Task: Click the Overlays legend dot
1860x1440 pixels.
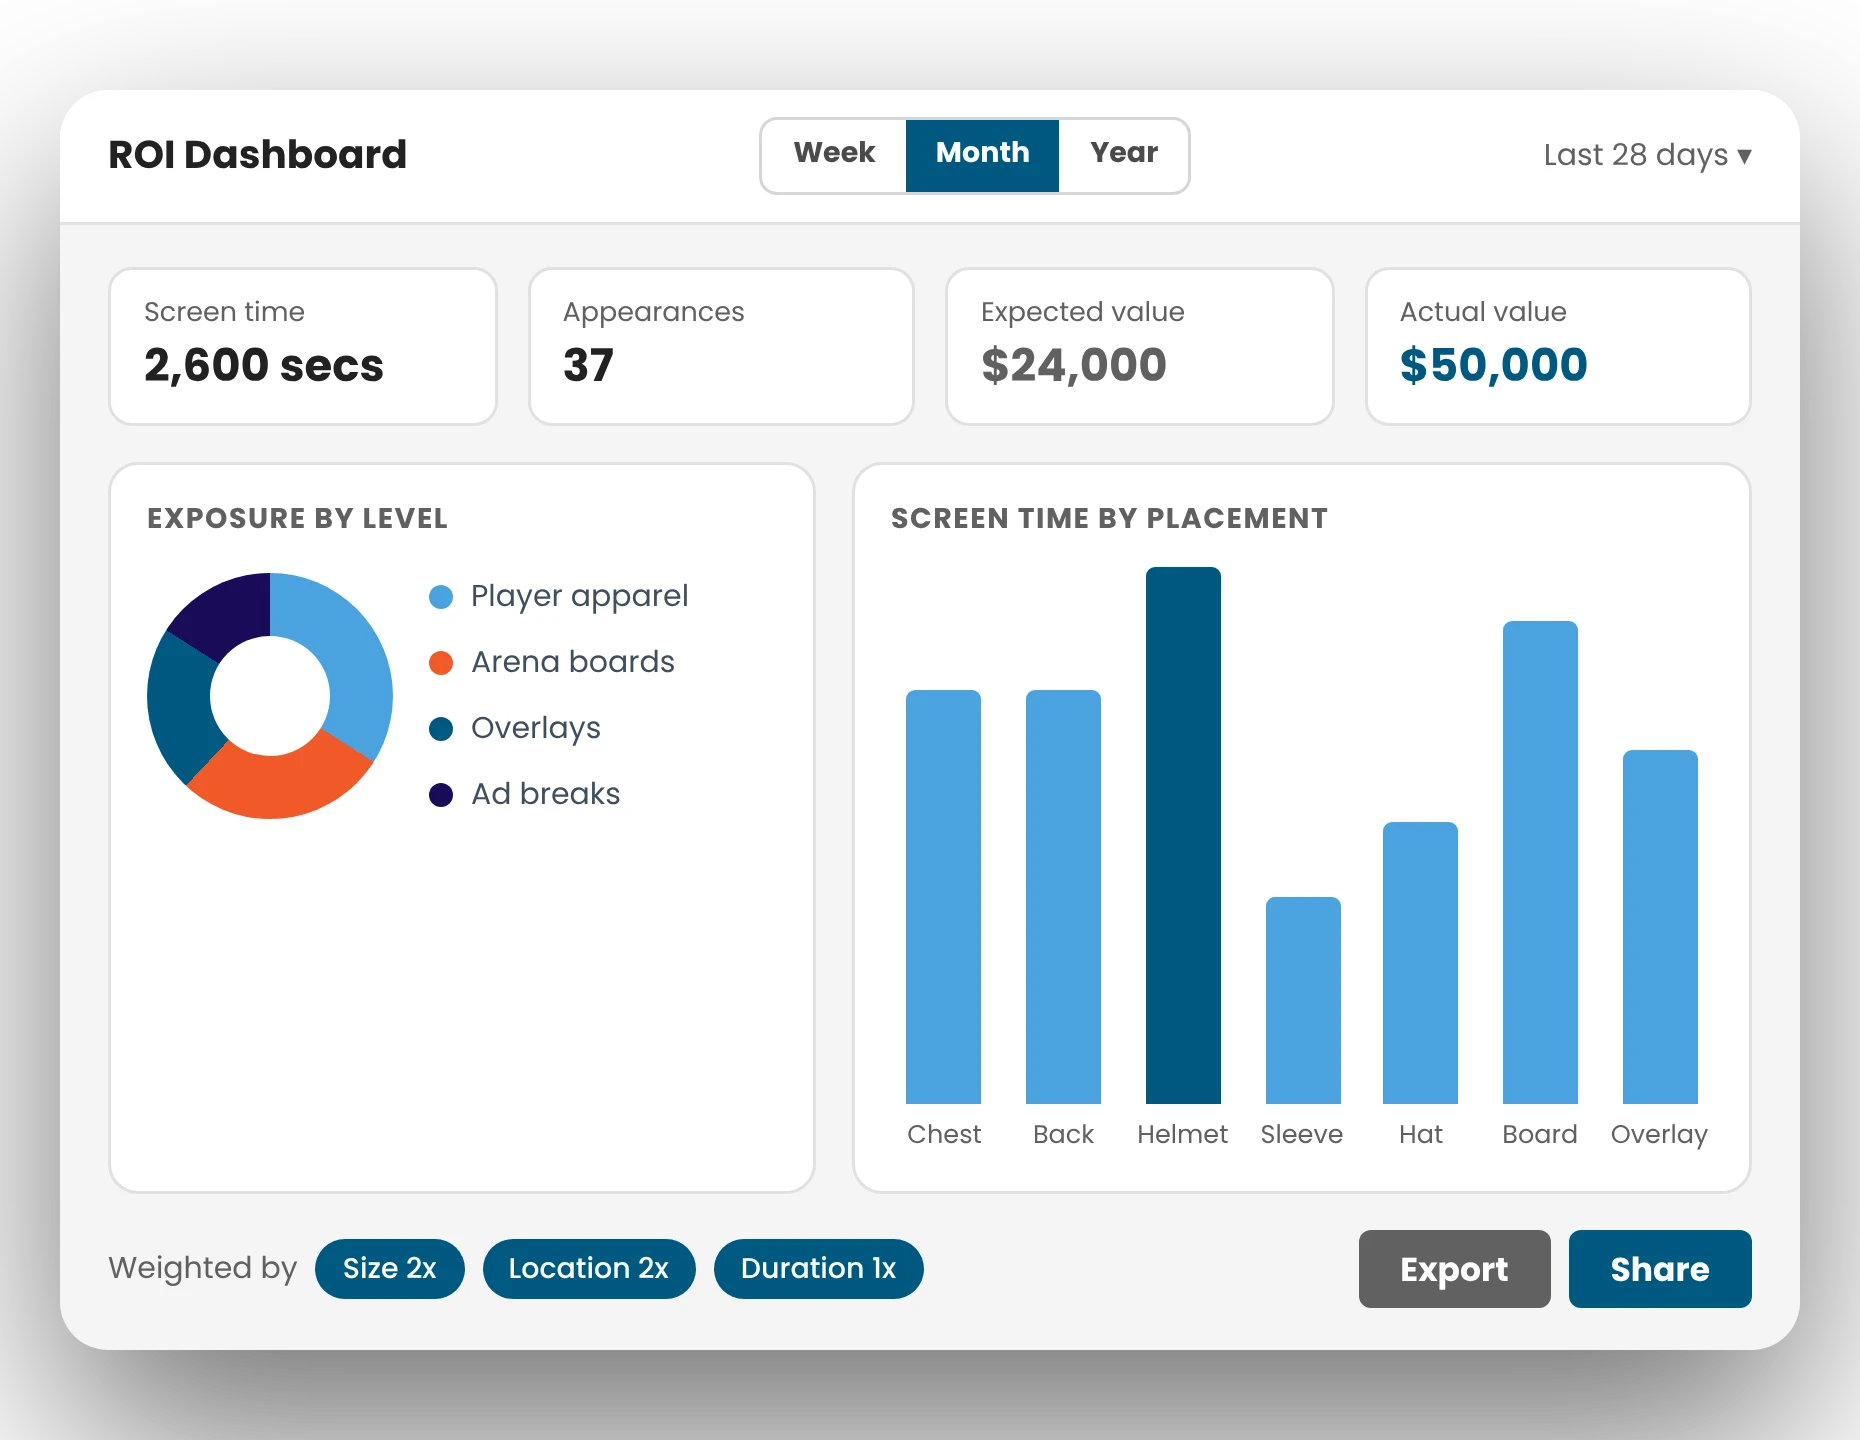Action: 441,729
